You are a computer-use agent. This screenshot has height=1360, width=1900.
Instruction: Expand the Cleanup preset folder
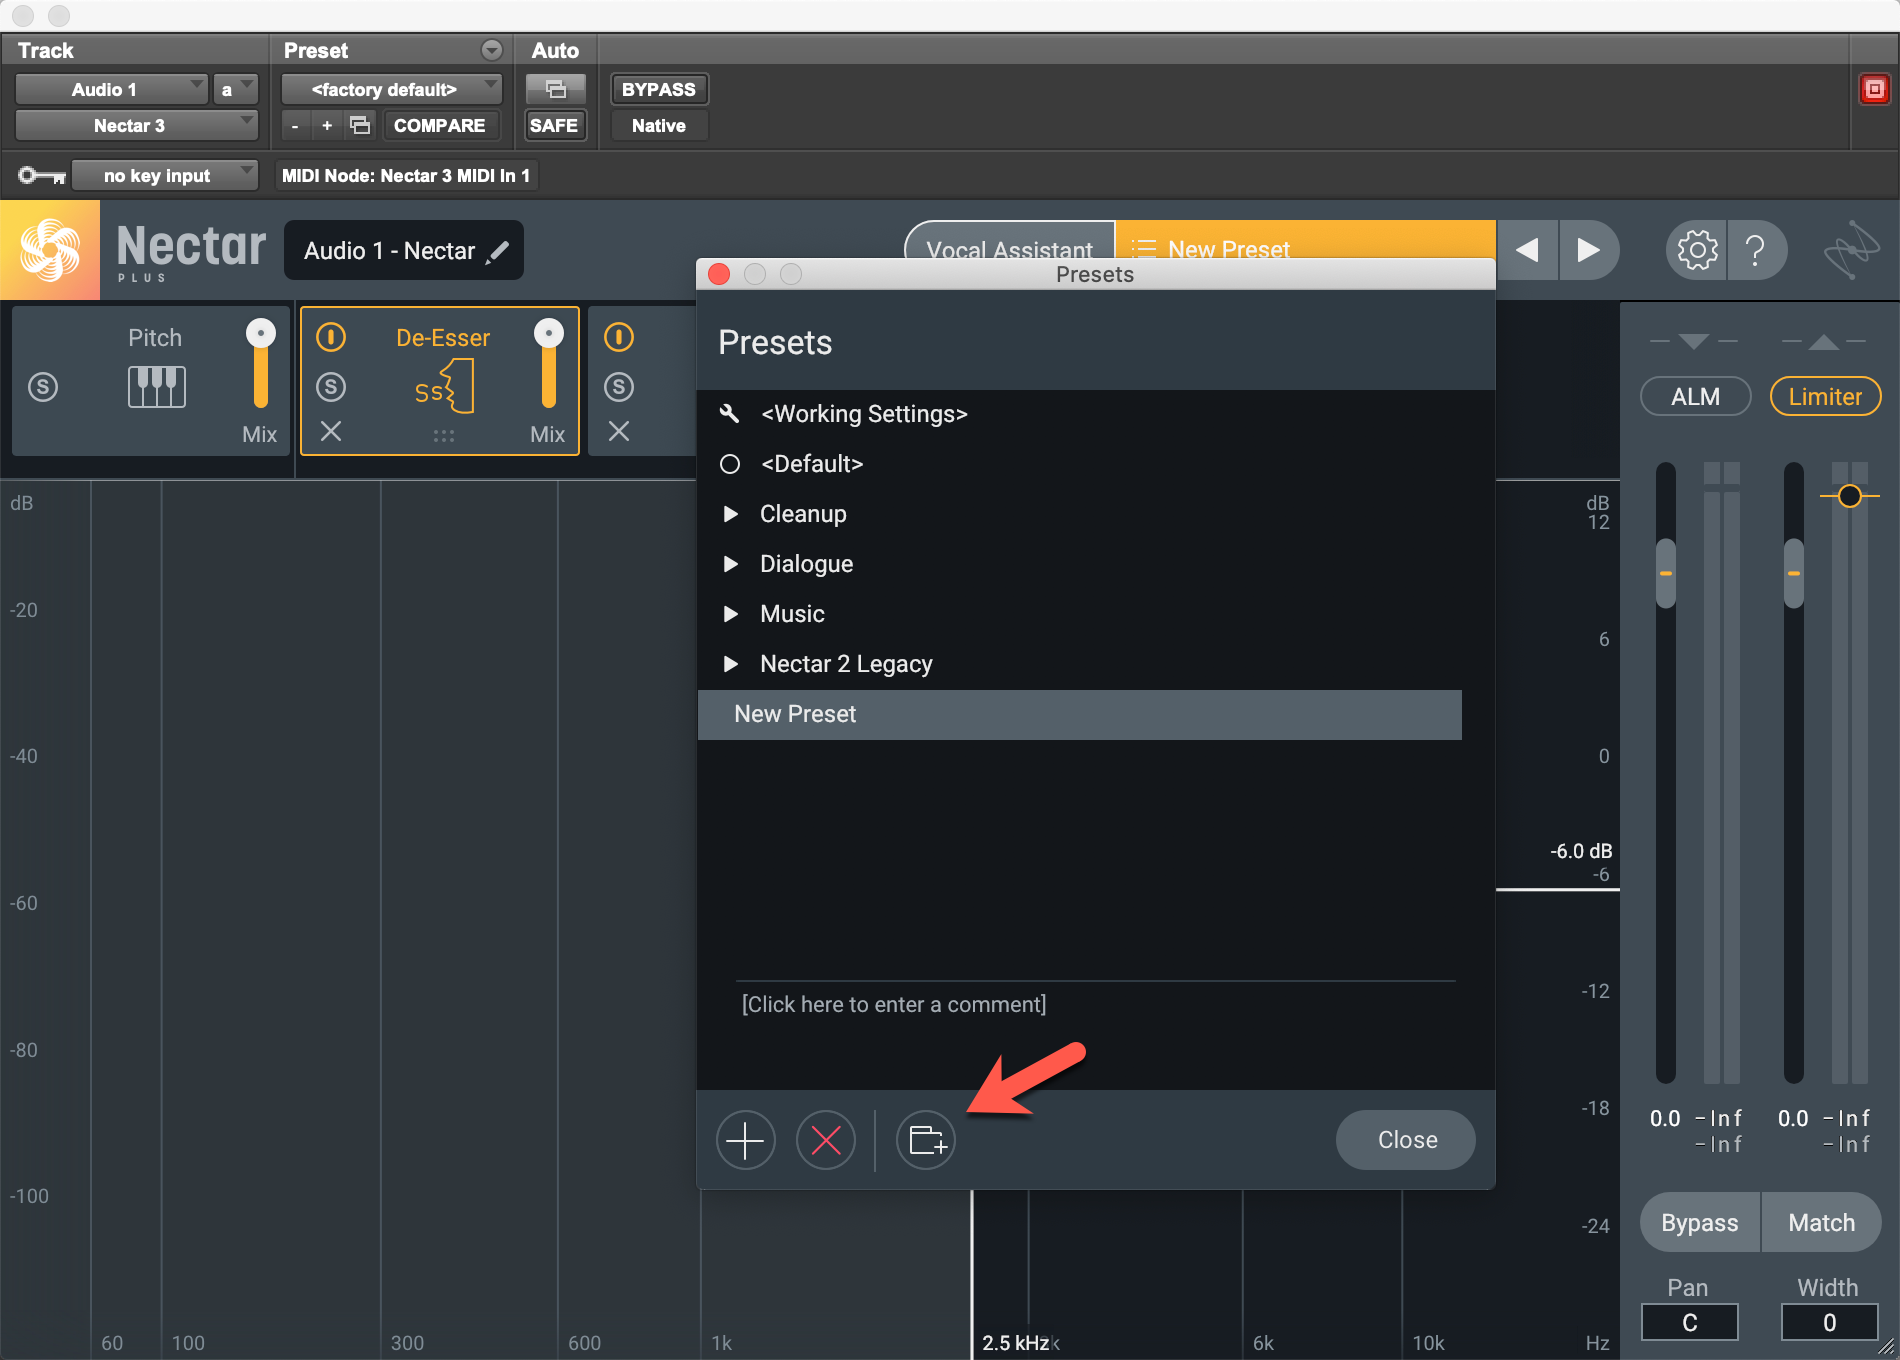point(731,514)
